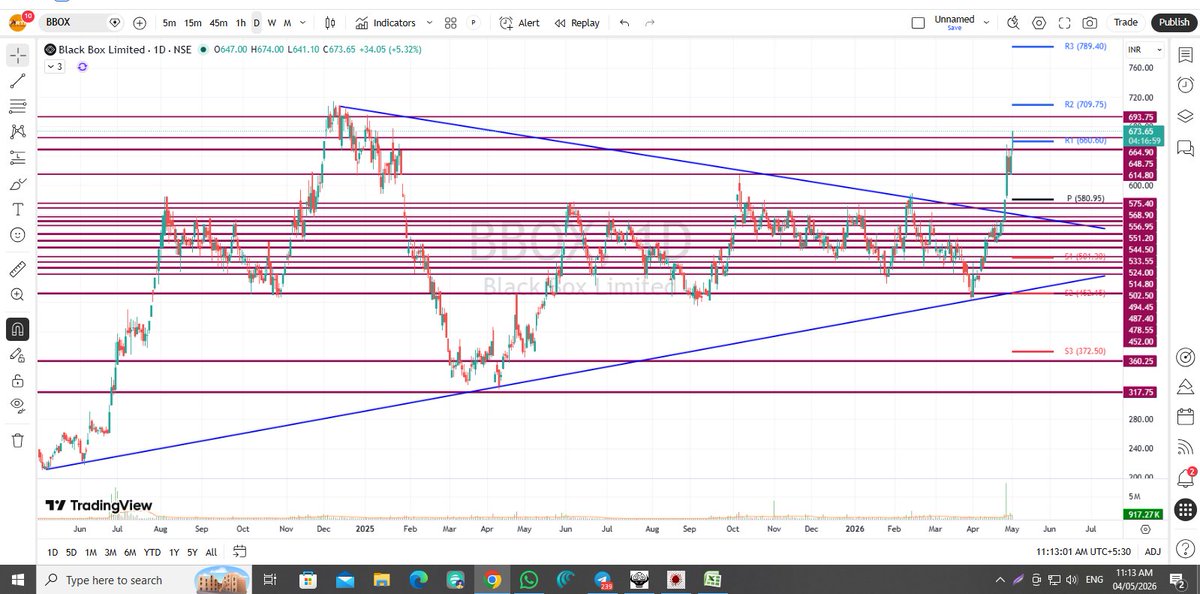Set date range to YTD
1200x594 pixels.
pos(152,552)
